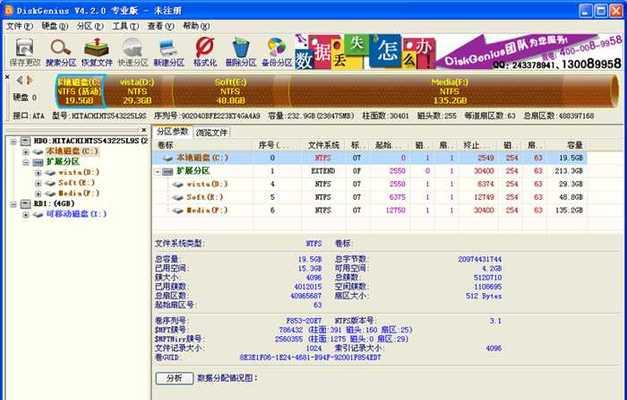Screen dimensions: 627x400
Task: Select the Media(F:) table row
Action: 369,210
